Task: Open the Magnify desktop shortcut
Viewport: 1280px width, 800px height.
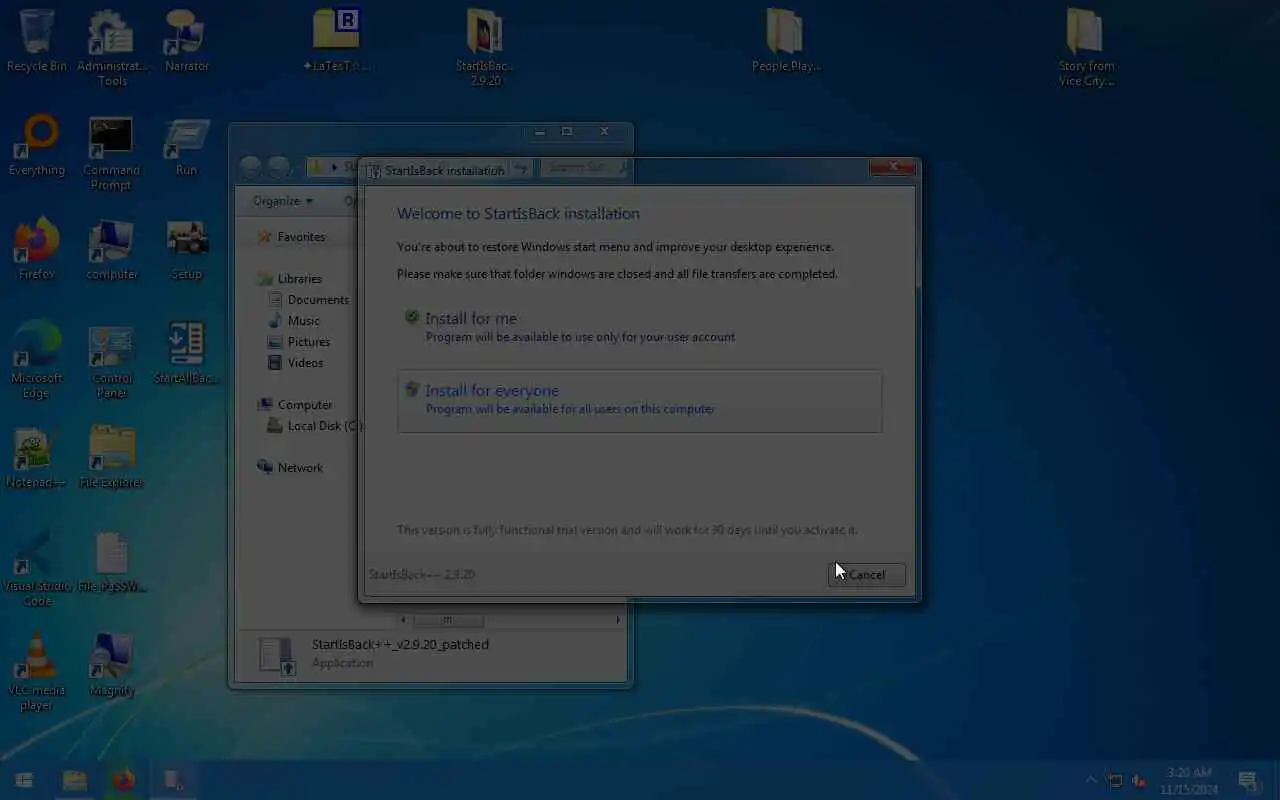Action: [111, 665]
